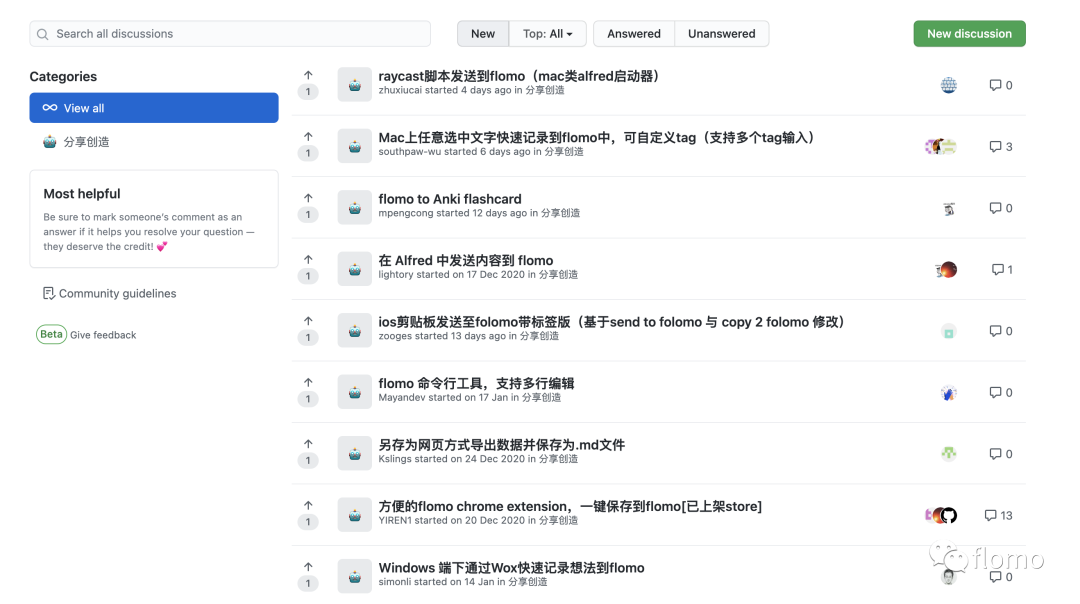The image size is (1080, 604).
Task: Open comments of the 在 Alfred 中发送内容 discussion
Action: 1001,269
